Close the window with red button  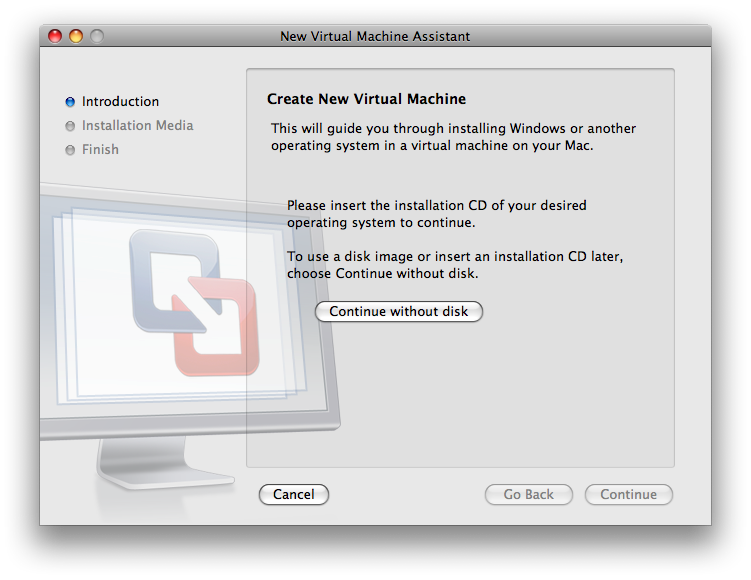click(x=55, y=36)
